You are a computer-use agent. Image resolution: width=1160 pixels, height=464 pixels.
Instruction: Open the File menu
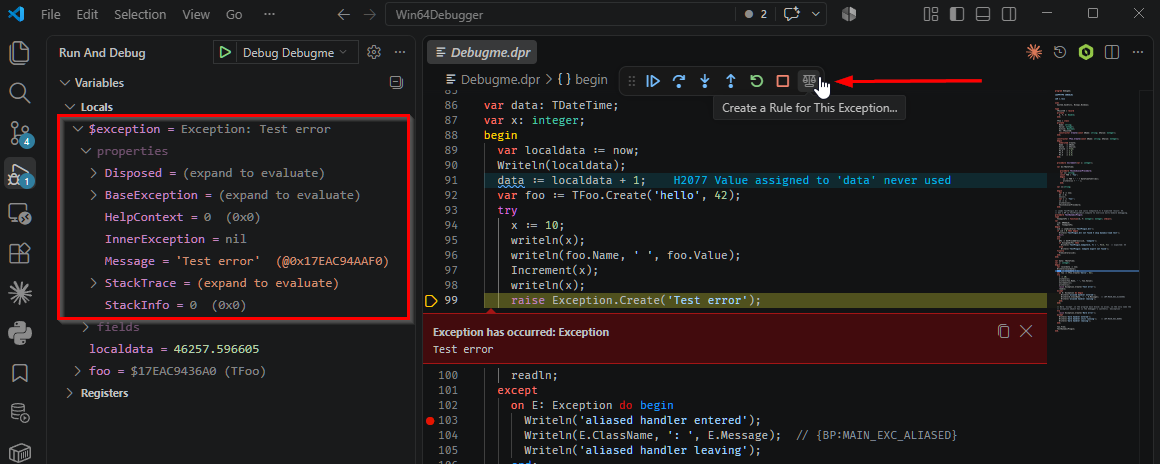(51, 14)
